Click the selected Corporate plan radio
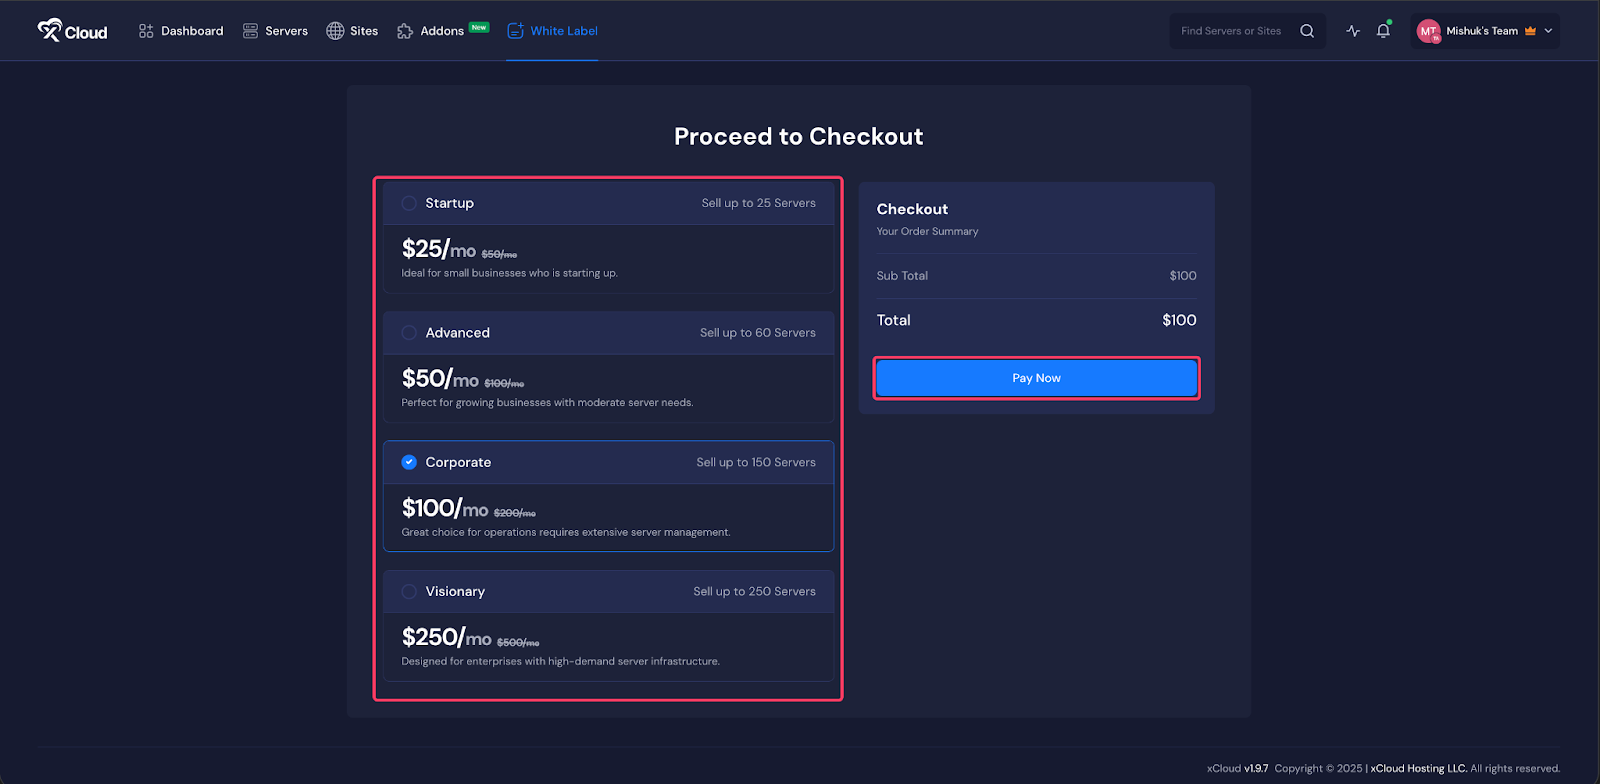Image resolution: width=1600 pixels, height=784 pixels. tap(409, 462)
